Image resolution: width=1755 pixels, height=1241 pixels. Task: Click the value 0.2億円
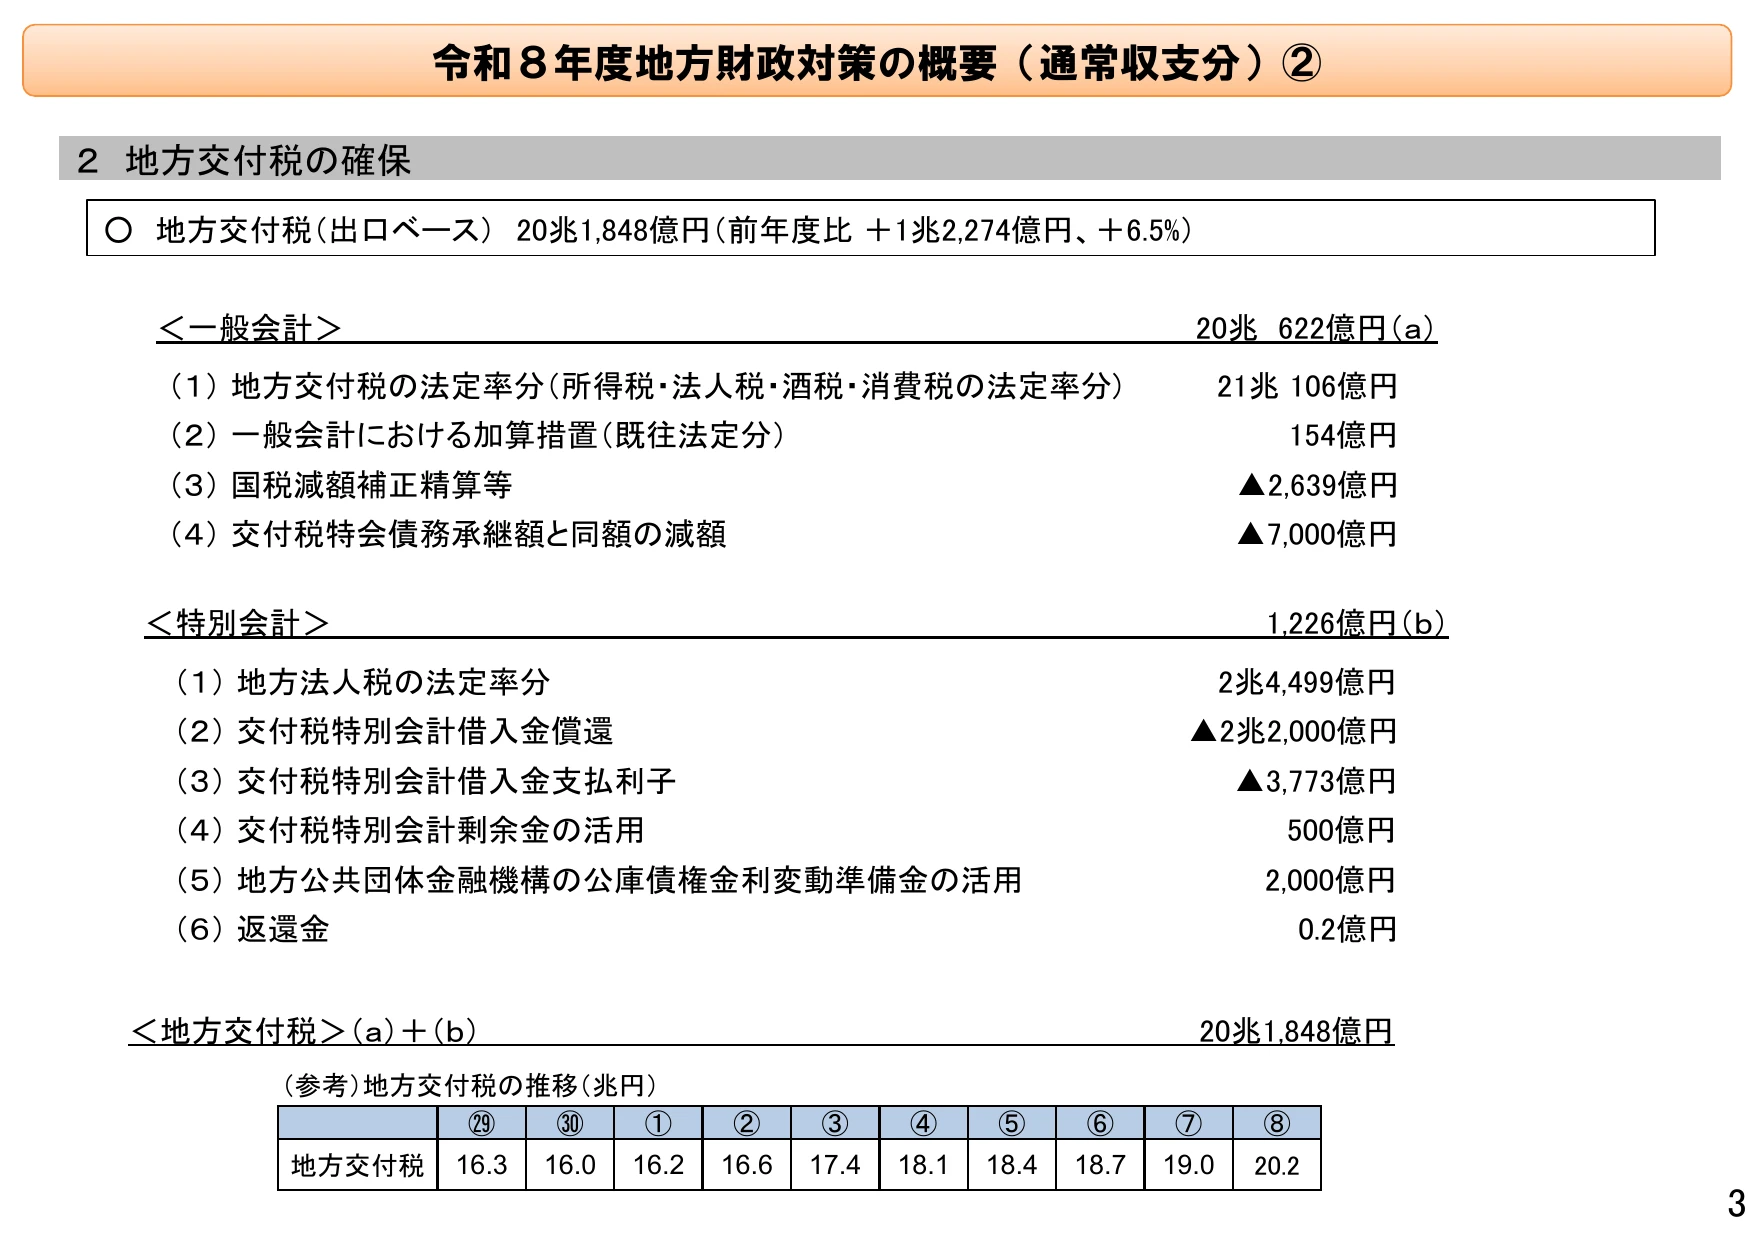pos(1347,929)
